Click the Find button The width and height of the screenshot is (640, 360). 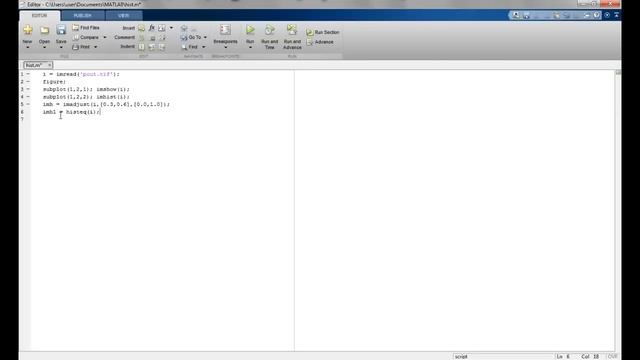(189, 47)
